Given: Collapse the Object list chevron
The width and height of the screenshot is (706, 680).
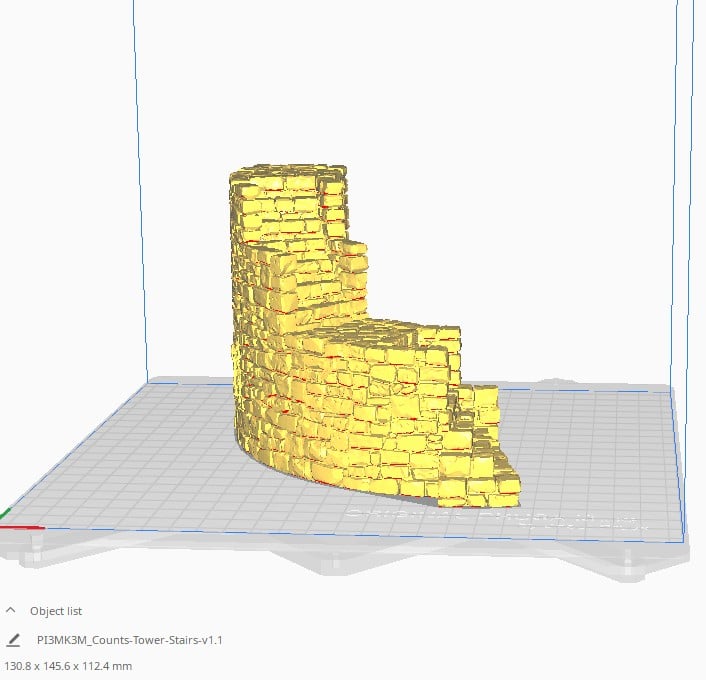Looking at the screenshot, I should [x=11, y=610].
